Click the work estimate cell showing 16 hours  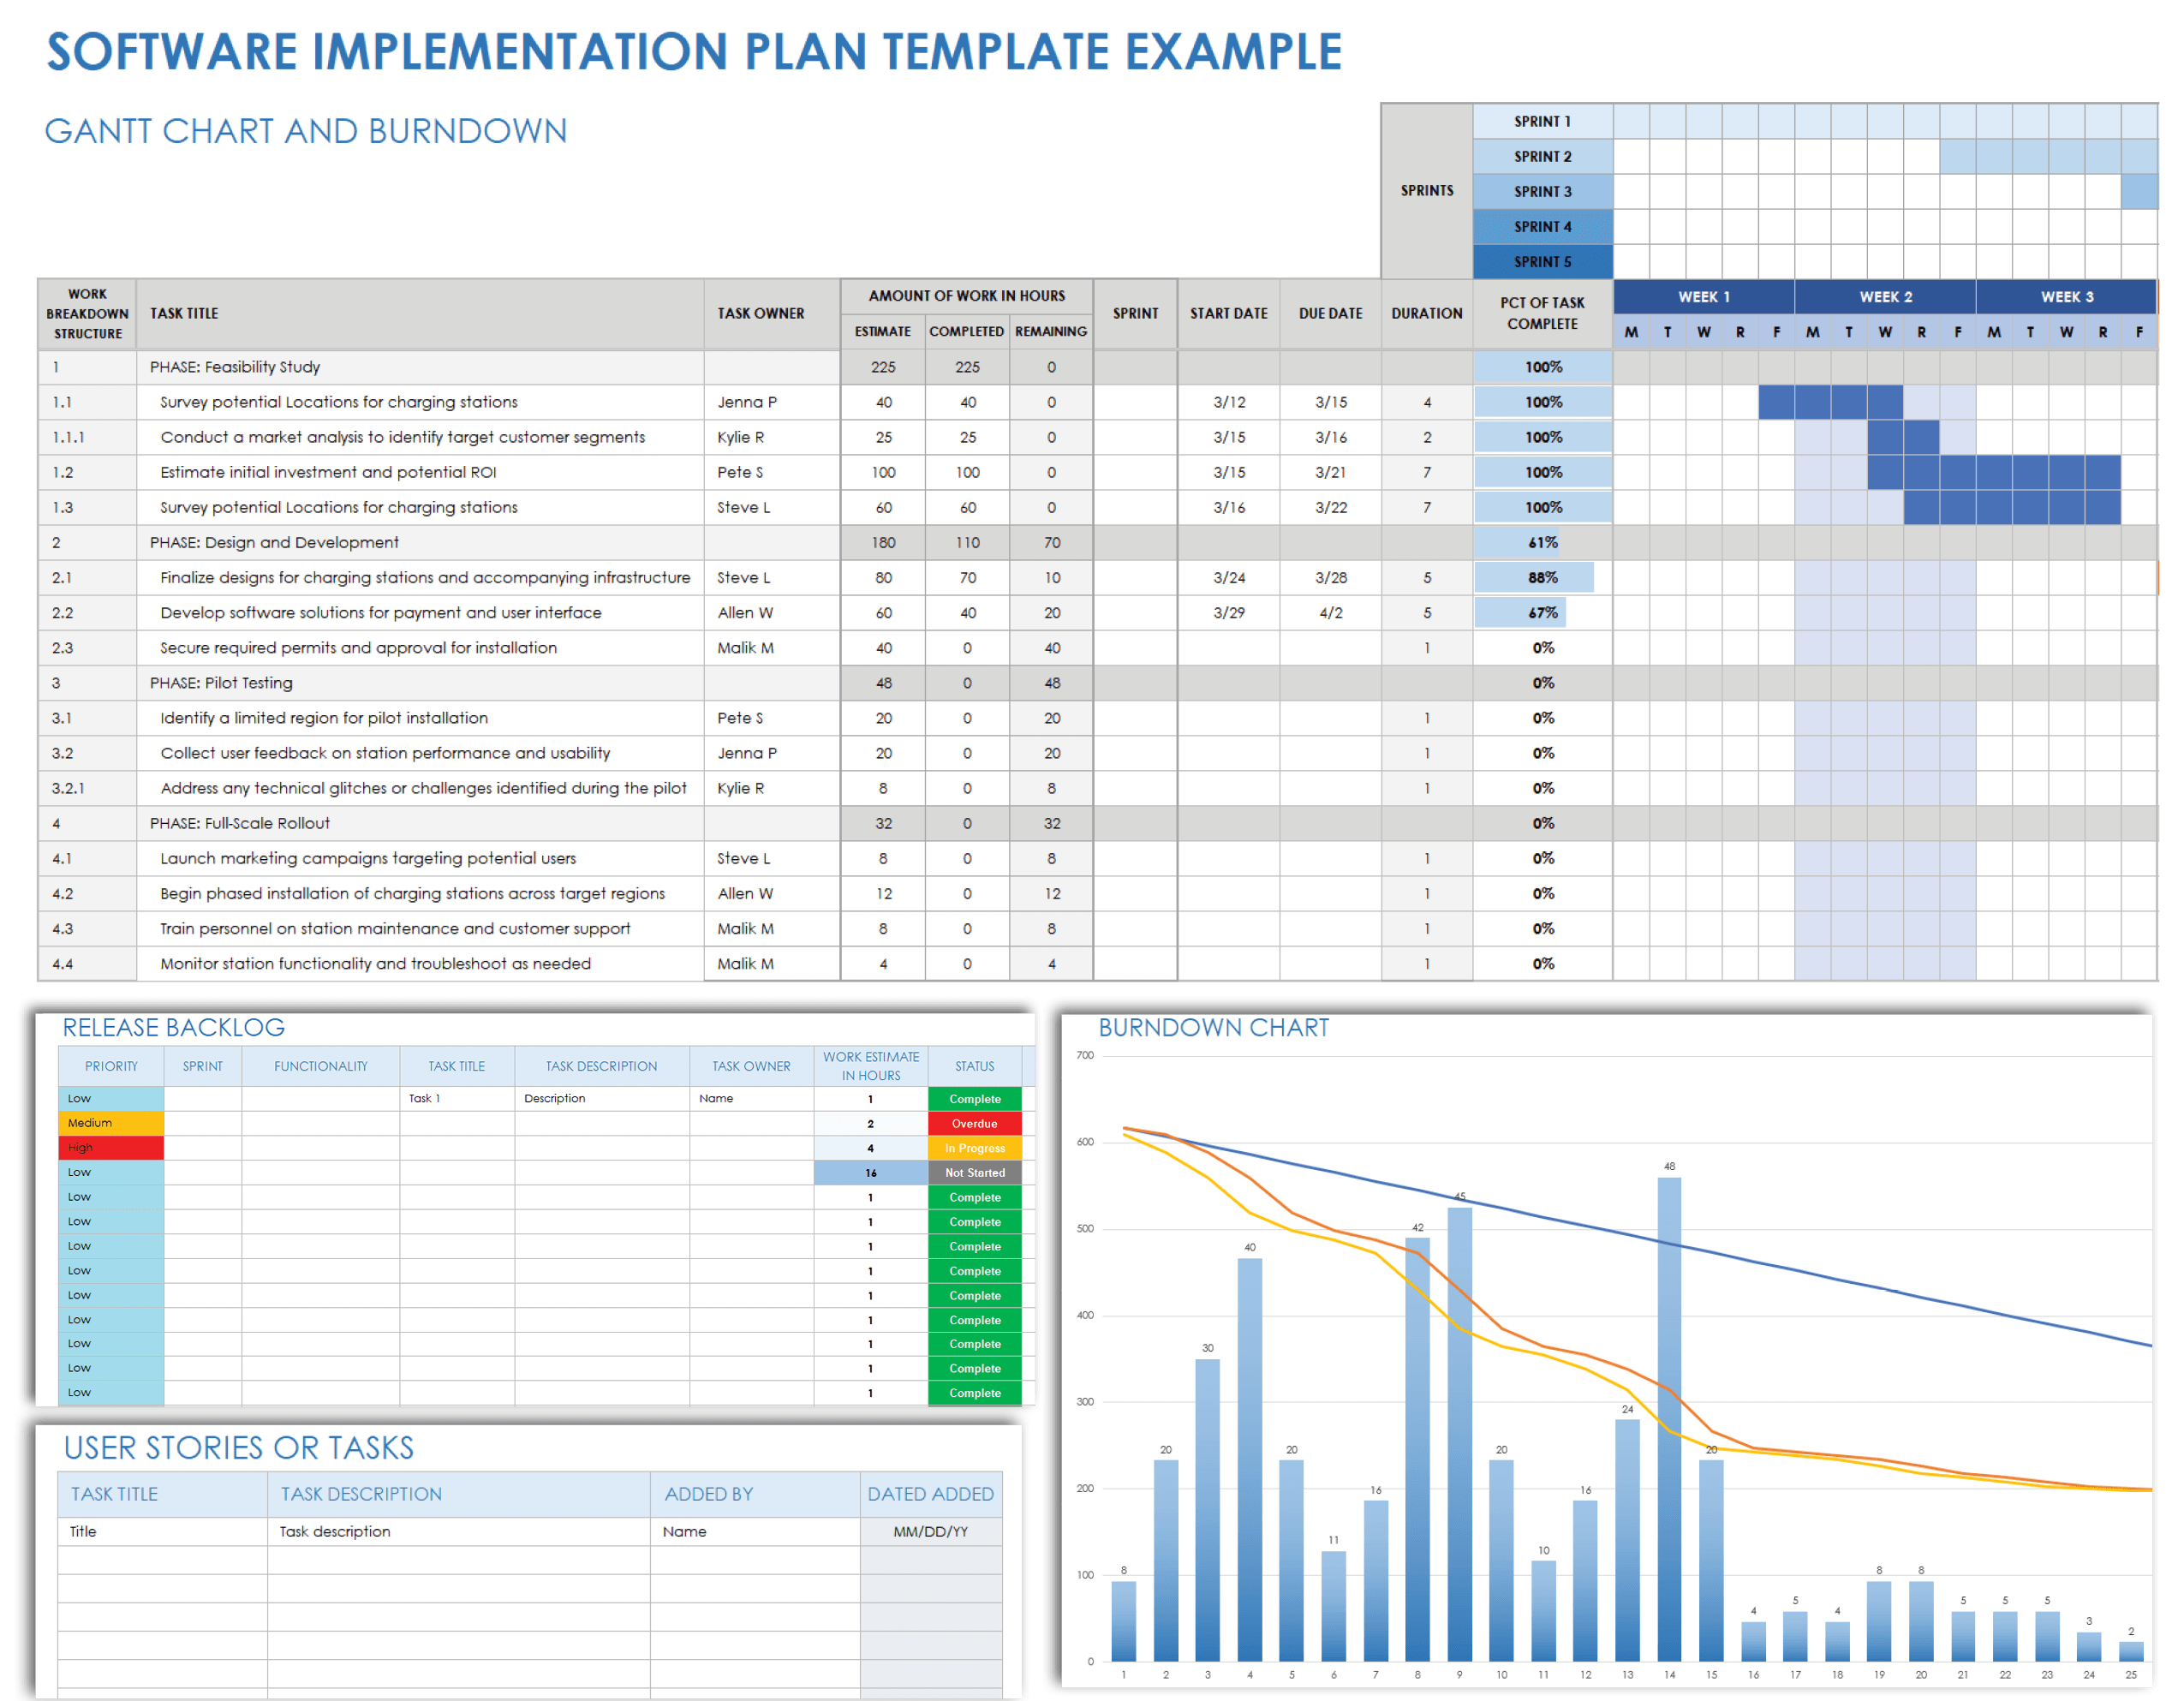(870, 1172)
